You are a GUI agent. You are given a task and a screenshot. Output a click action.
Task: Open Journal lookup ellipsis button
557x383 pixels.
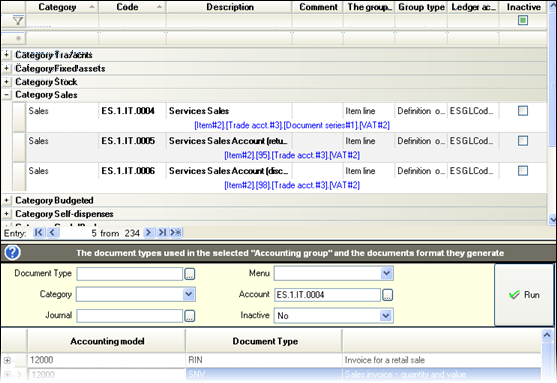coord(190,315)
